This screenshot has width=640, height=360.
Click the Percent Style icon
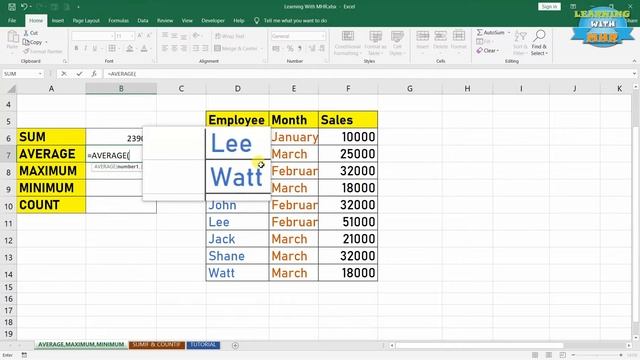(290, 49)
